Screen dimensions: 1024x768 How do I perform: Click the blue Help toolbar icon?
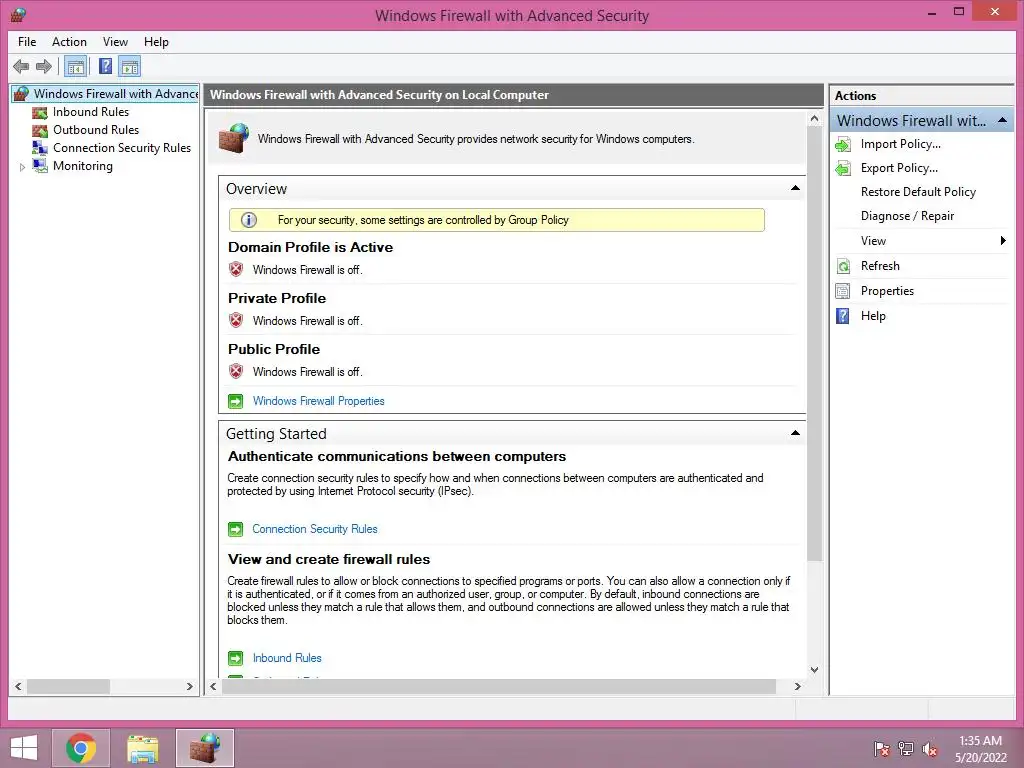coord(105,67)
